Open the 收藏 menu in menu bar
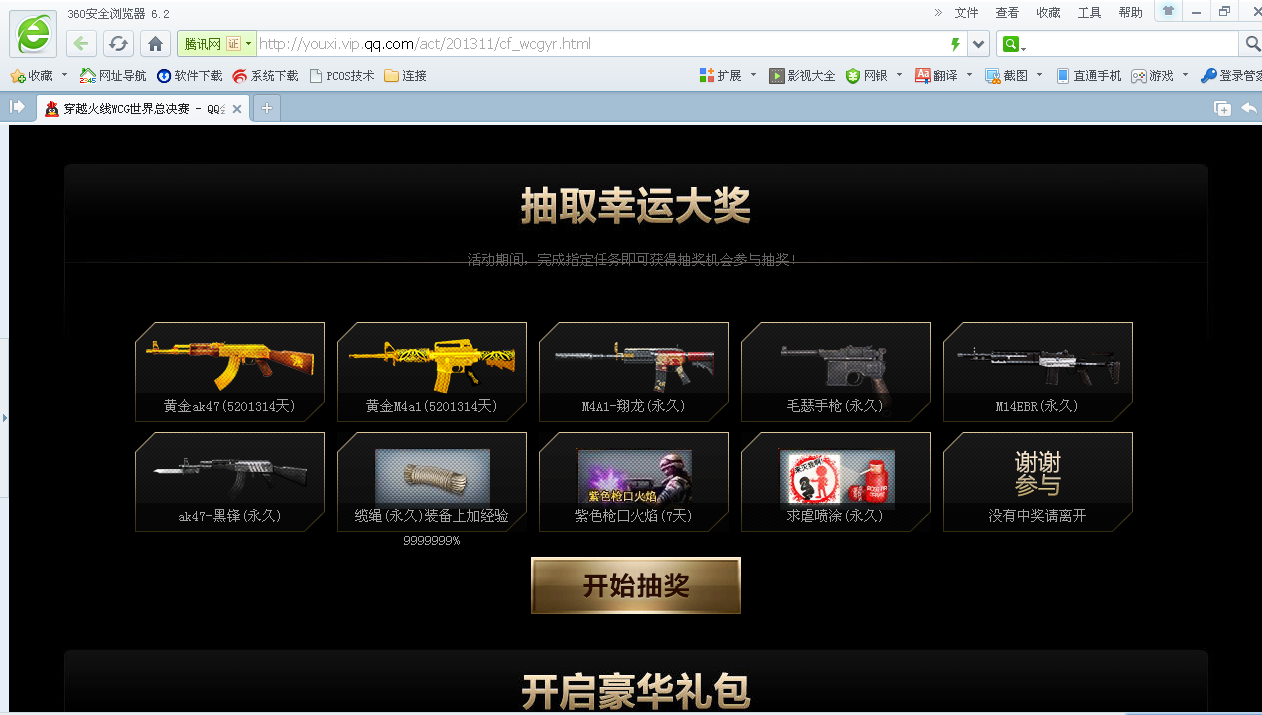 pyautogui.click(x=1048, y=13)
